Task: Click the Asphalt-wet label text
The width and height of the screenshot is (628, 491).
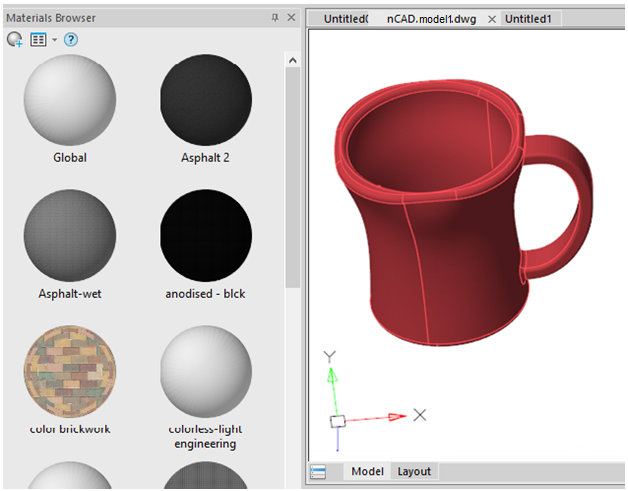Action: (70, 294)
